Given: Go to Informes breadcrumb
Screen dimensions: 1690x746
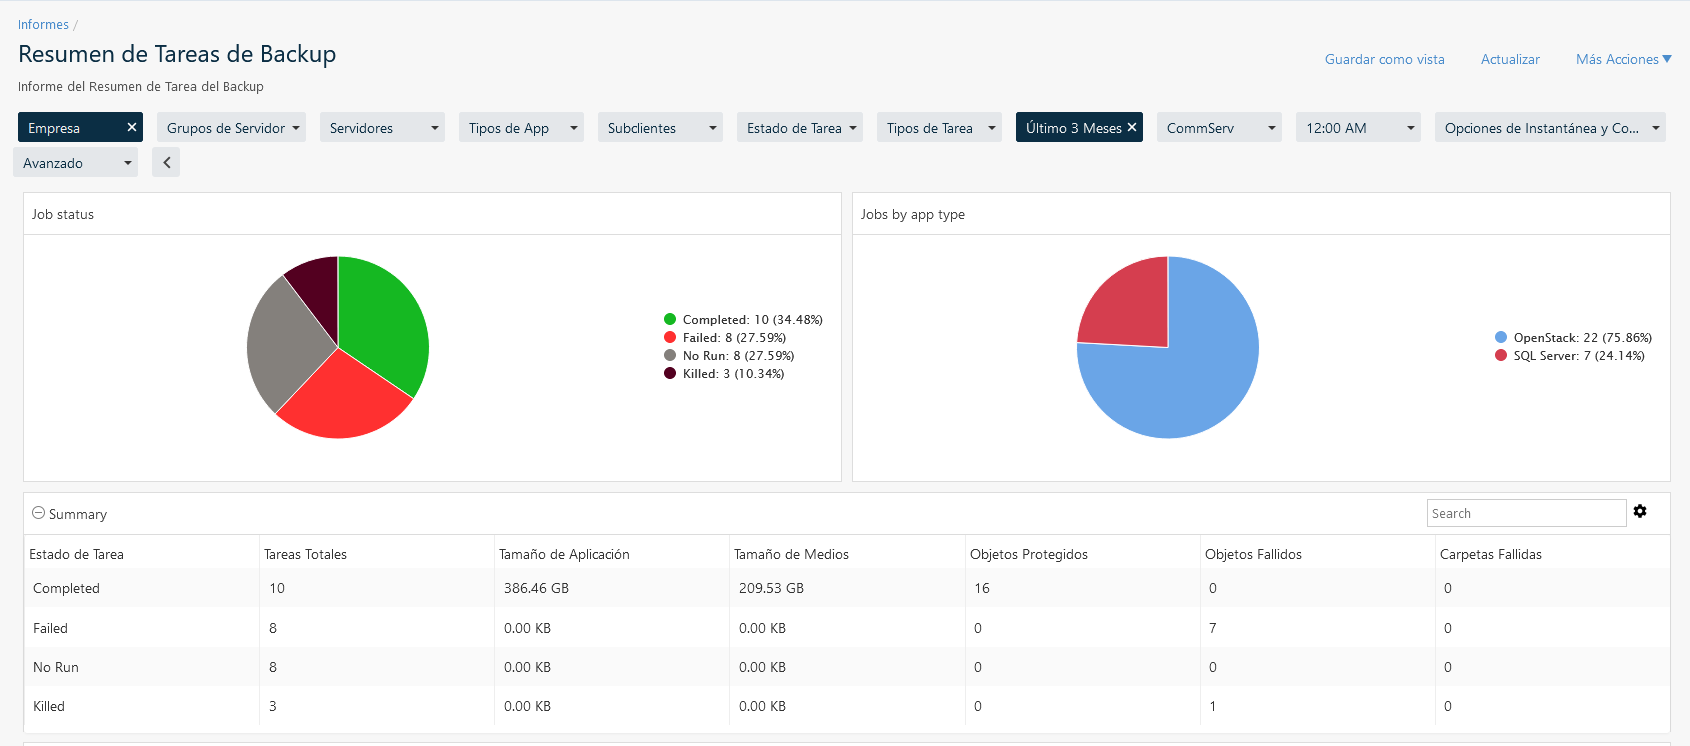Looking at the screenshot, I should 43,24.
